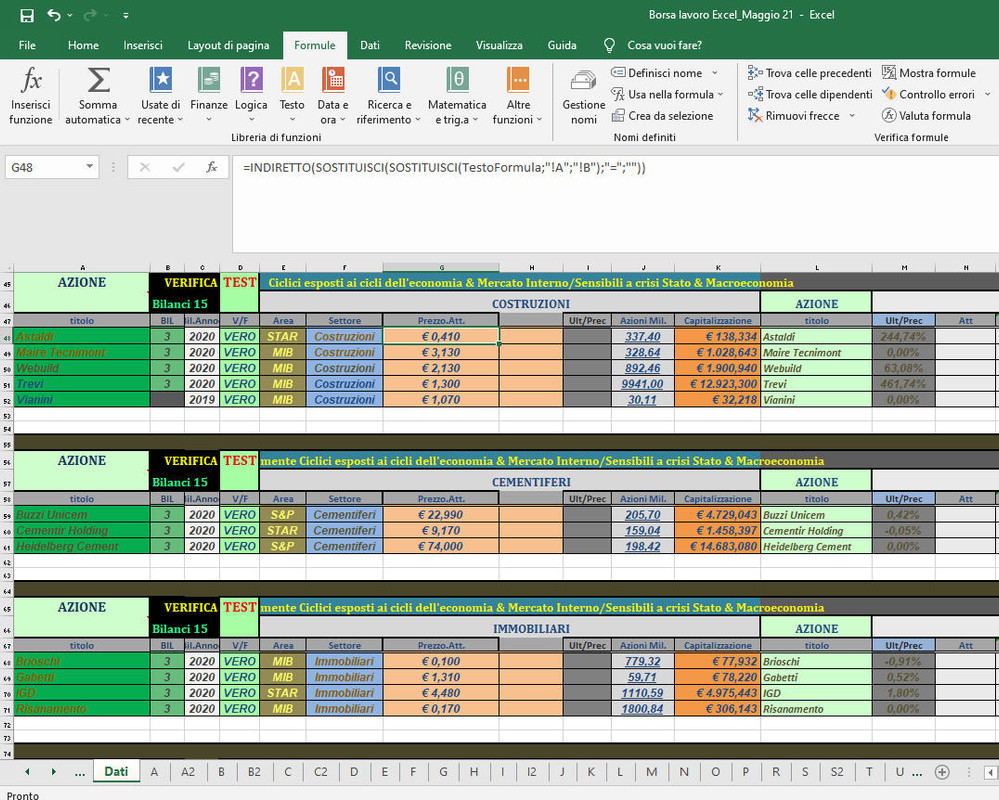Screen dimensions: 999x800
Task: Click Definisci nome button
Action: 657,73
